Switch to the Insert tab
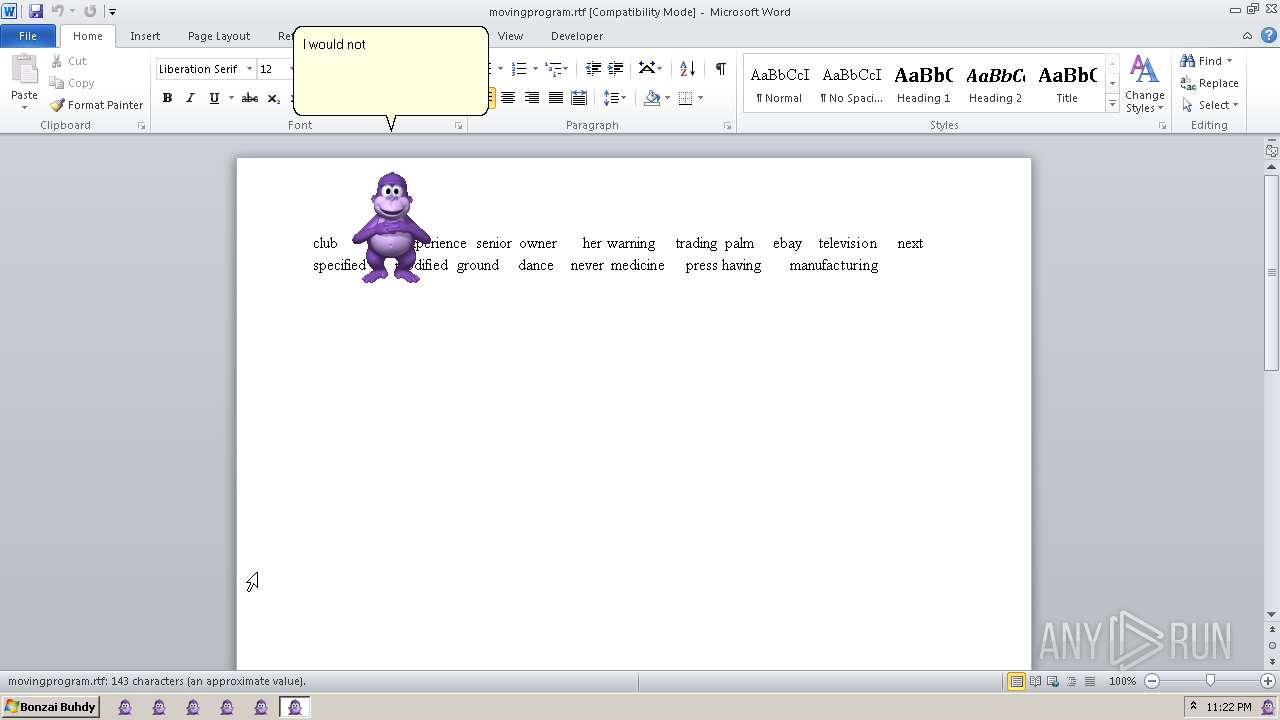Screen dimensions: 1280x720 click(145, 36)
